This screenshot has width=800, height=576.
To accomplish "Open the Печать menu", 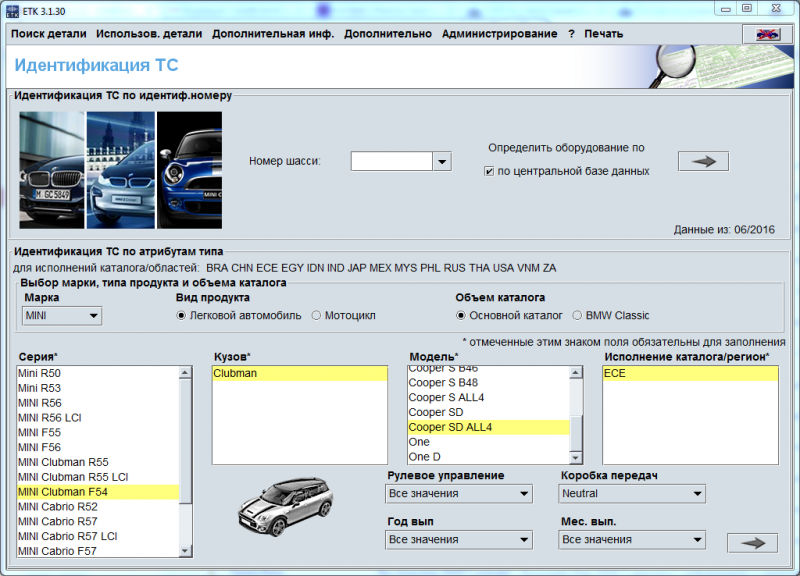I will tap(604, 34).
